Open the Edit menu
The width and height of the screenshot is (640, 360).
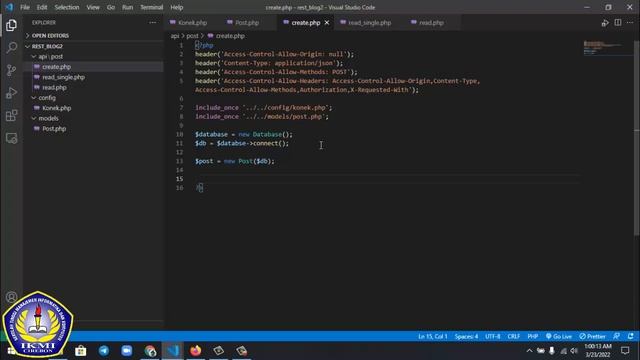click(42, 7)
